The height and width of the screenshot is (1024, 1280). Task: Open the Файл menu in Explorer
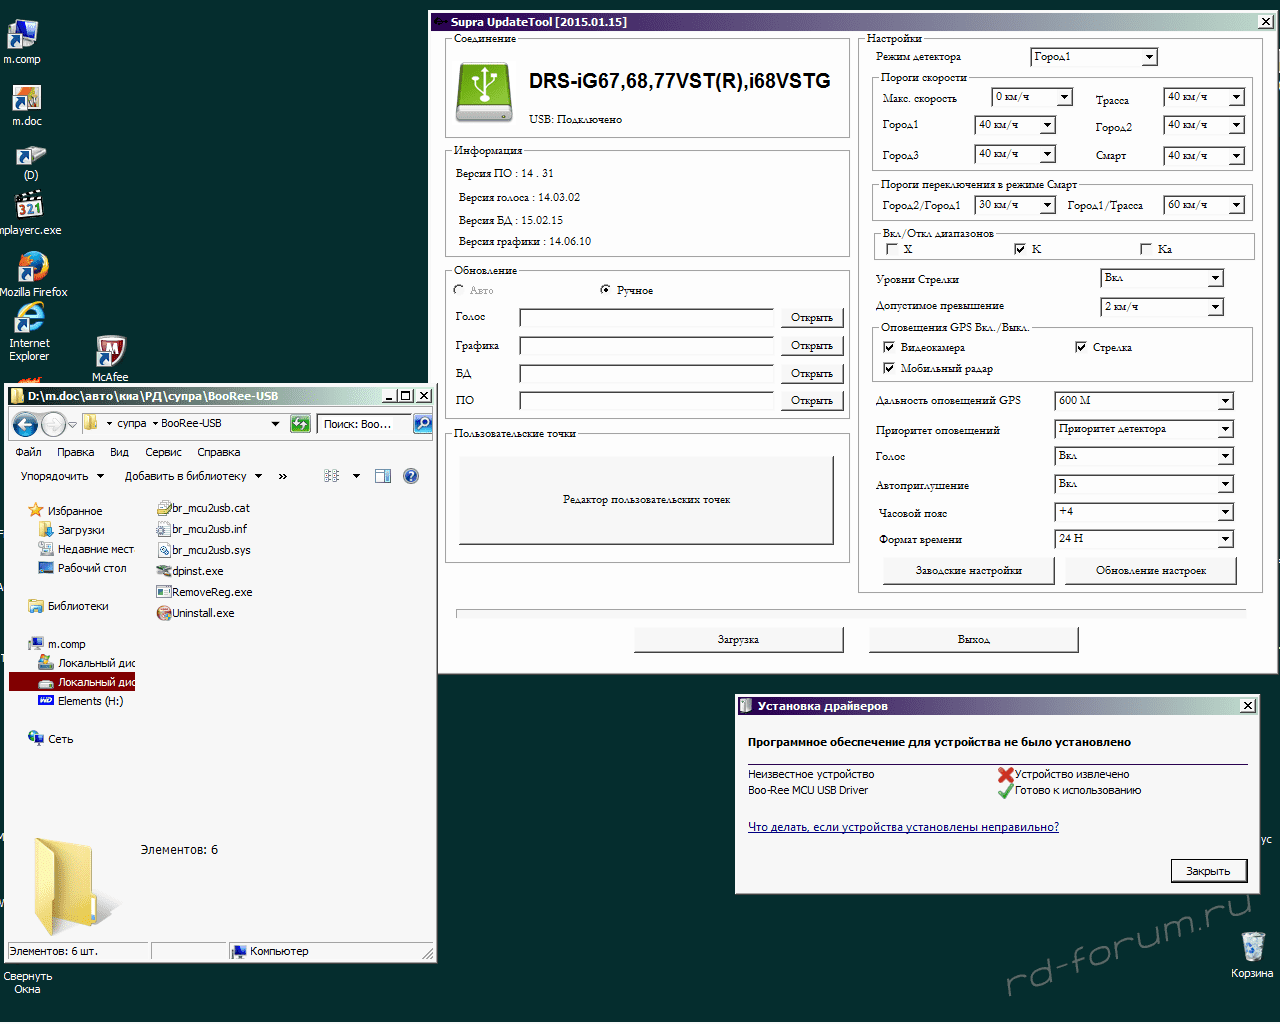point(28,452)
